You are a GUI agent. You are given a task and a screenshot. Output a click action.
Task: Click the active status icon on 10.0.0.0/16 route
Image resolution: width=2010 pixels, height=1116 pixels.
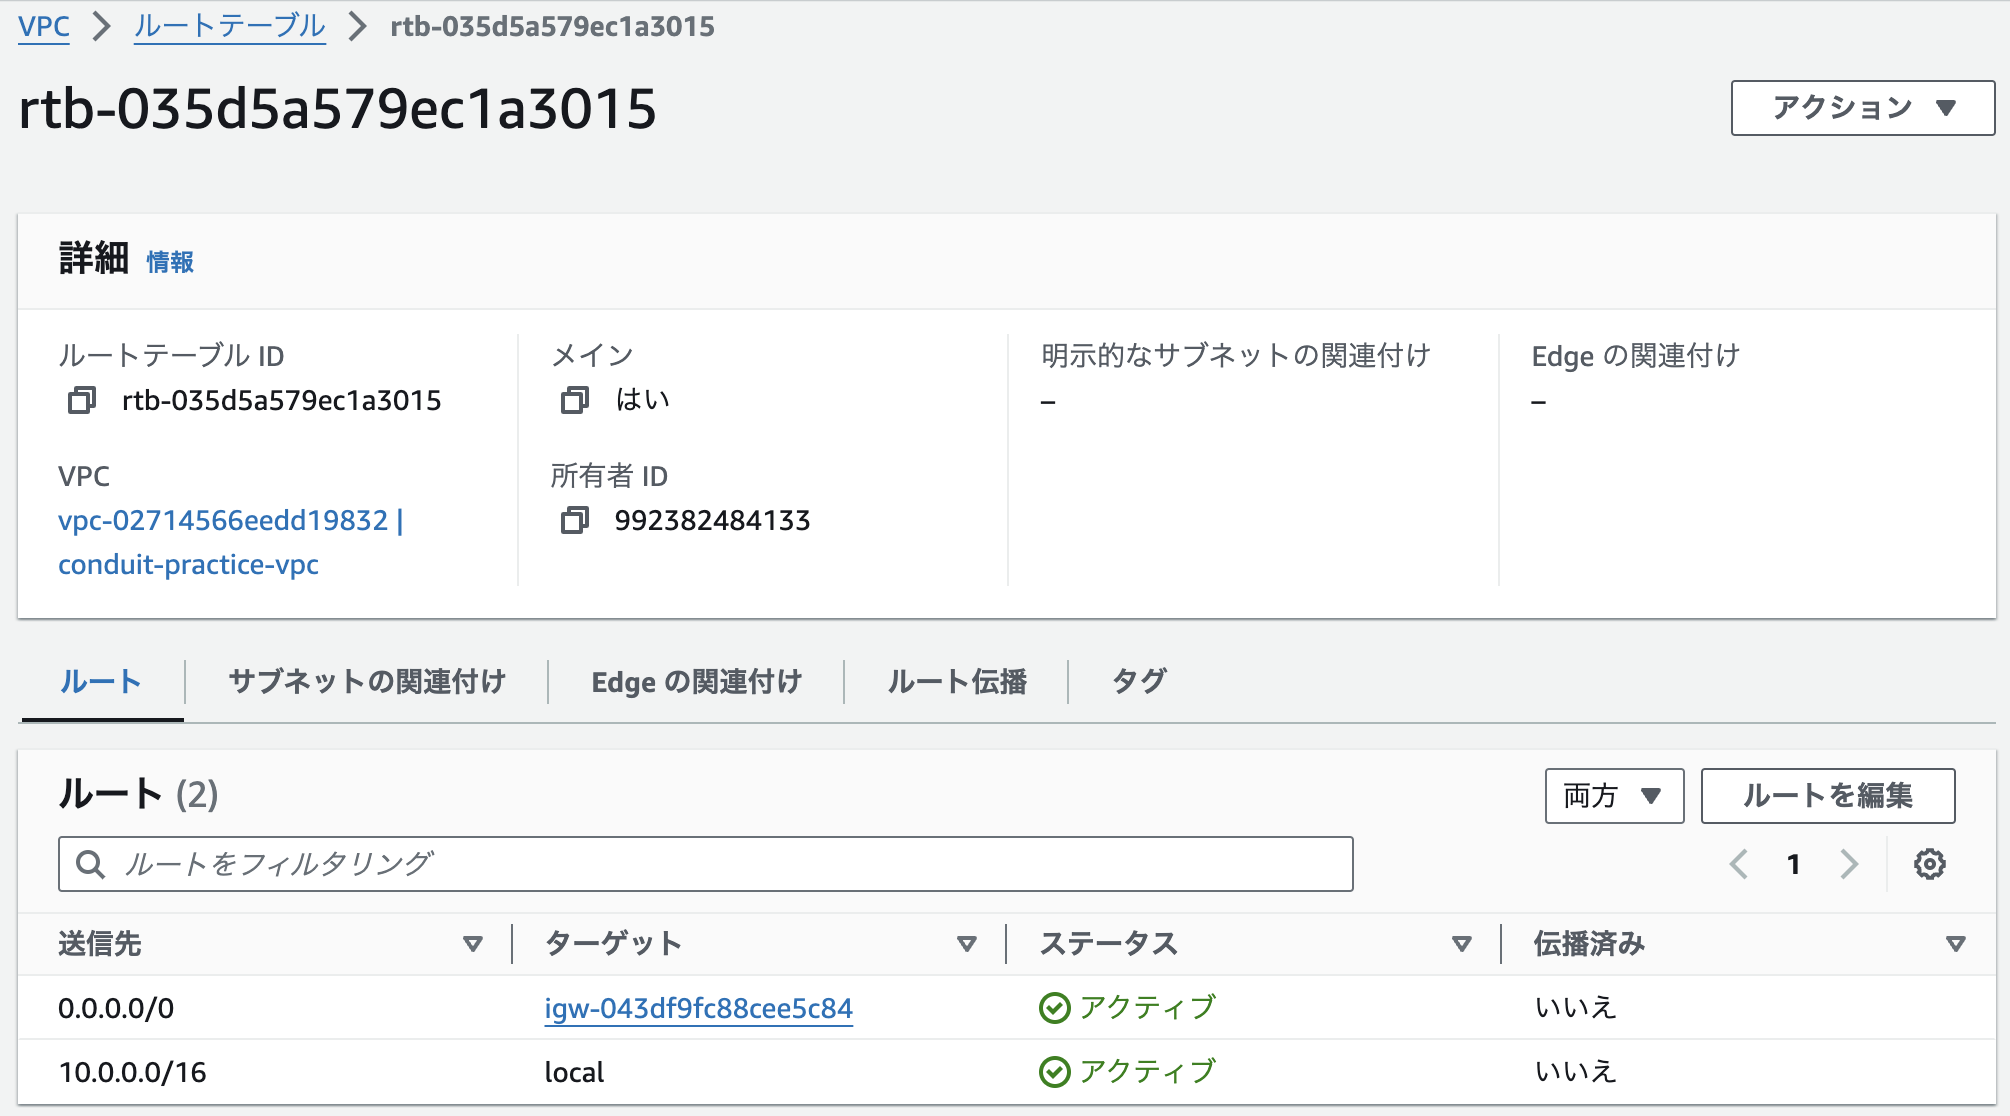click(x=1055, y=1071)
